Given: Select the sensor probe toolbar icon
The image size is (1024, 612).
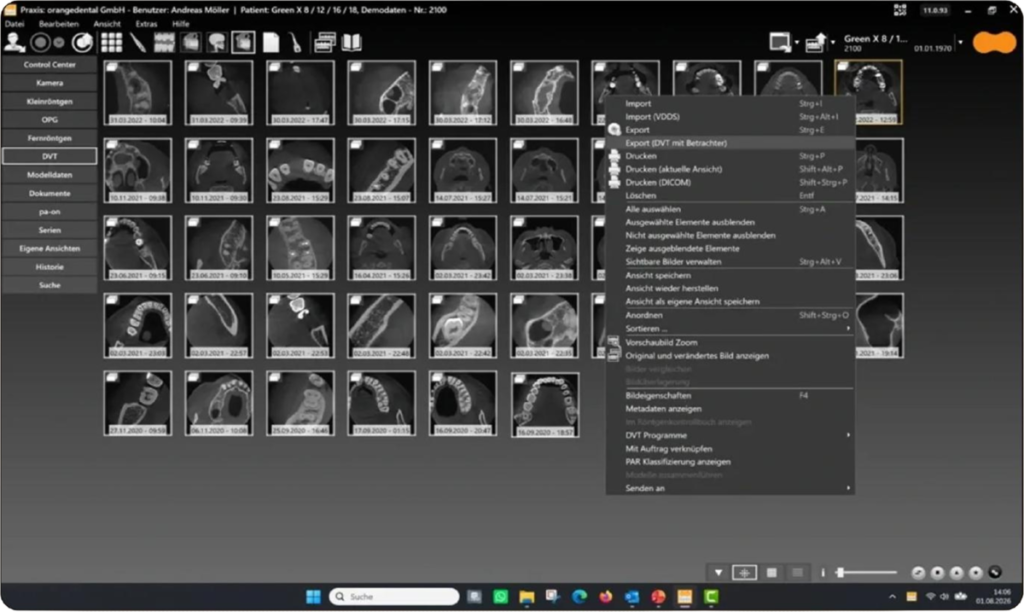Looking at the screenshot, I should tap(296, 42).
